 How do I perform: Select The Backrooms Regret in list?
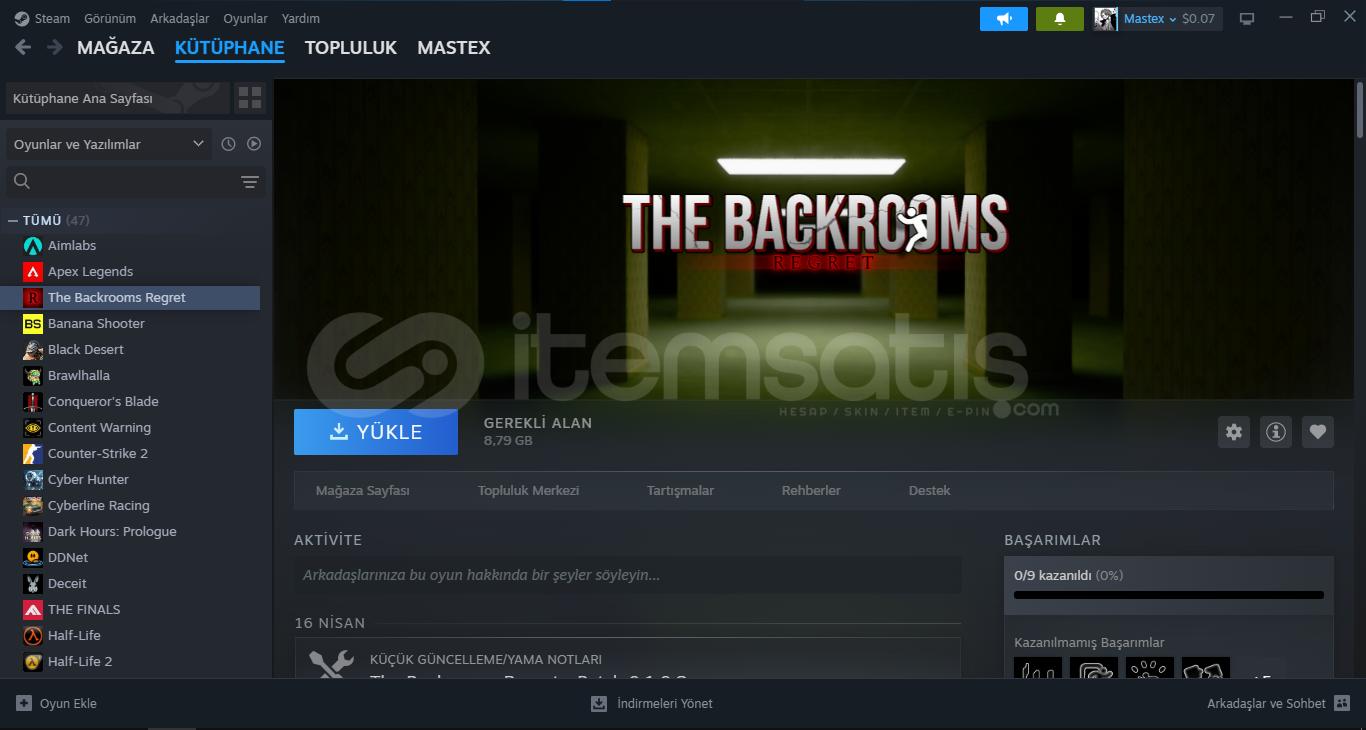(x=130, y=298)
